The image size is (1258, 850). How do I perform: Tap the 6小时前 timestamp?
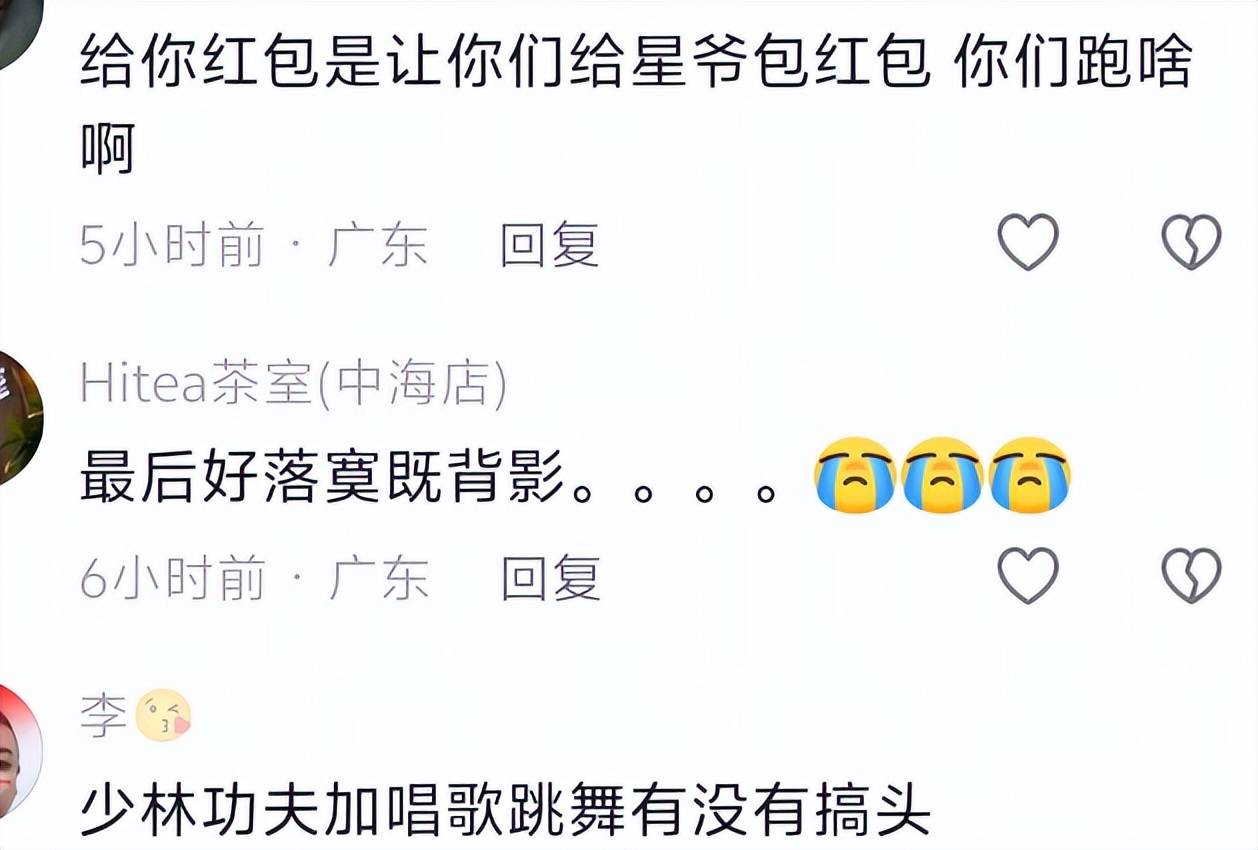(171, 579)
